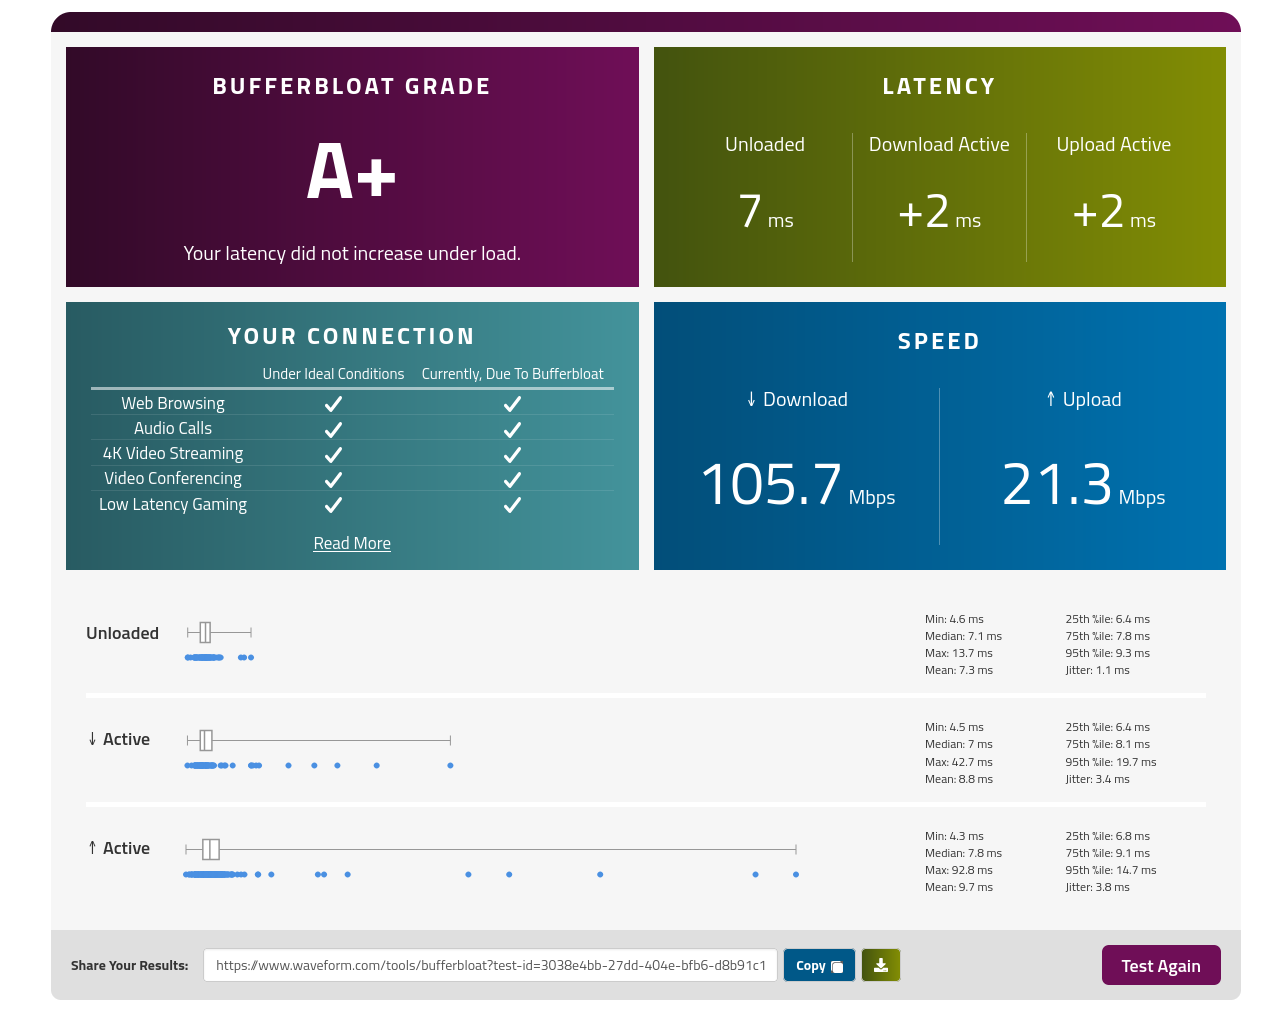
Task: Click the Low Latency Gaming bufferbloat checkmark
Action: click(x=512, y=505)
